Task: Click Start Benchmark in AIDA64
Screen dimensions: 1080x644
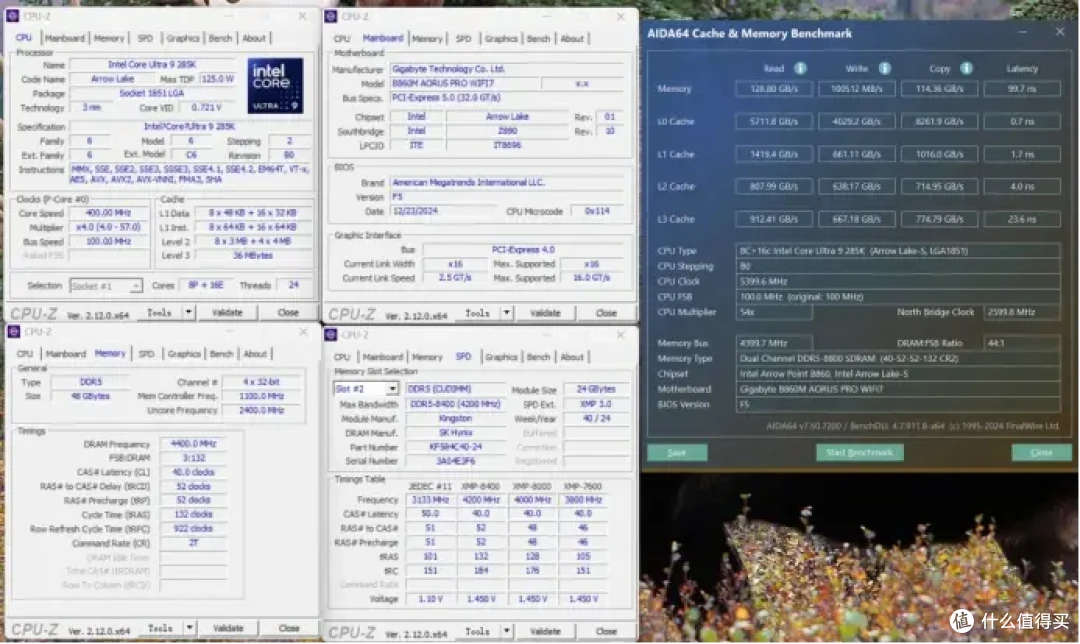Action: point(860,453)
